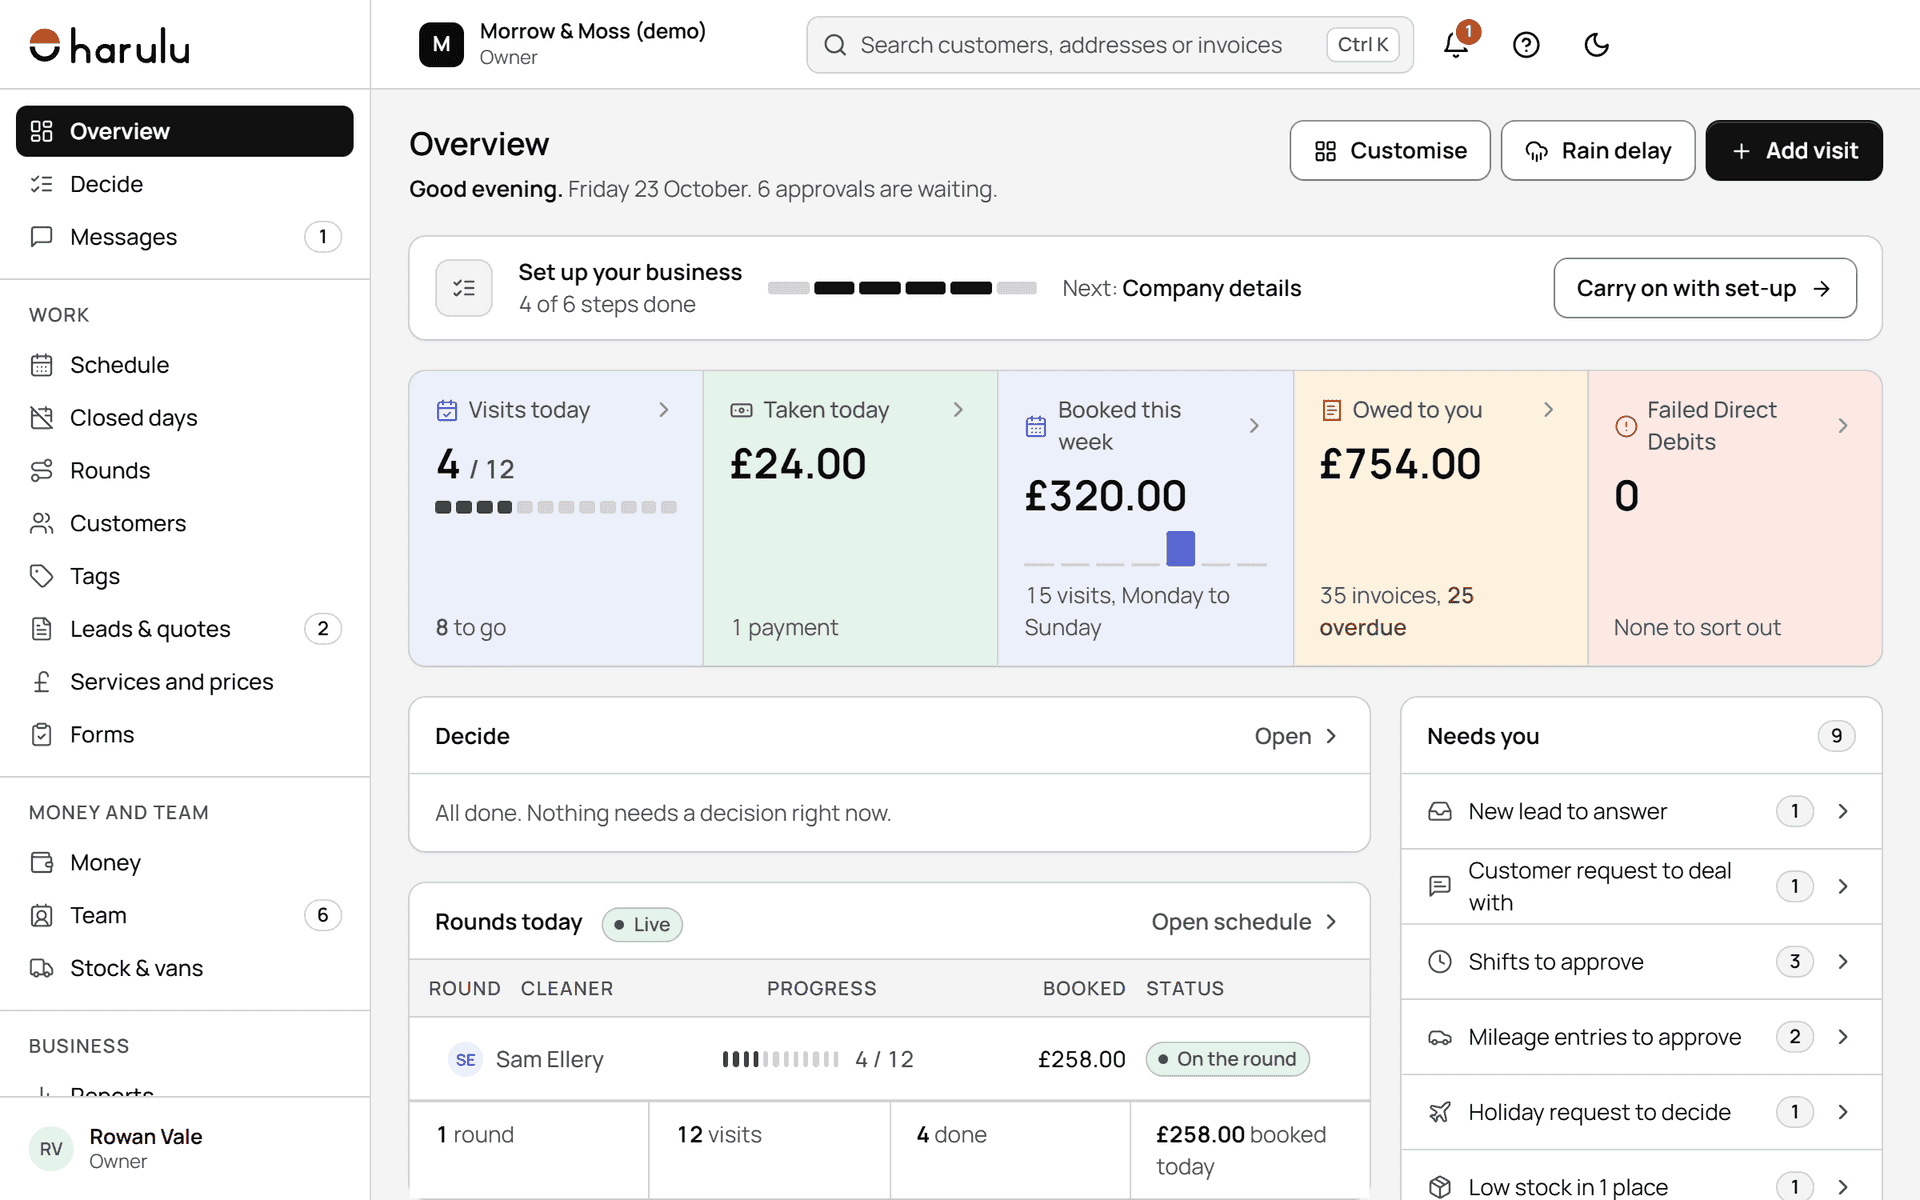
Task: Open Decide in the sidebar
Action: coord(185,184)
